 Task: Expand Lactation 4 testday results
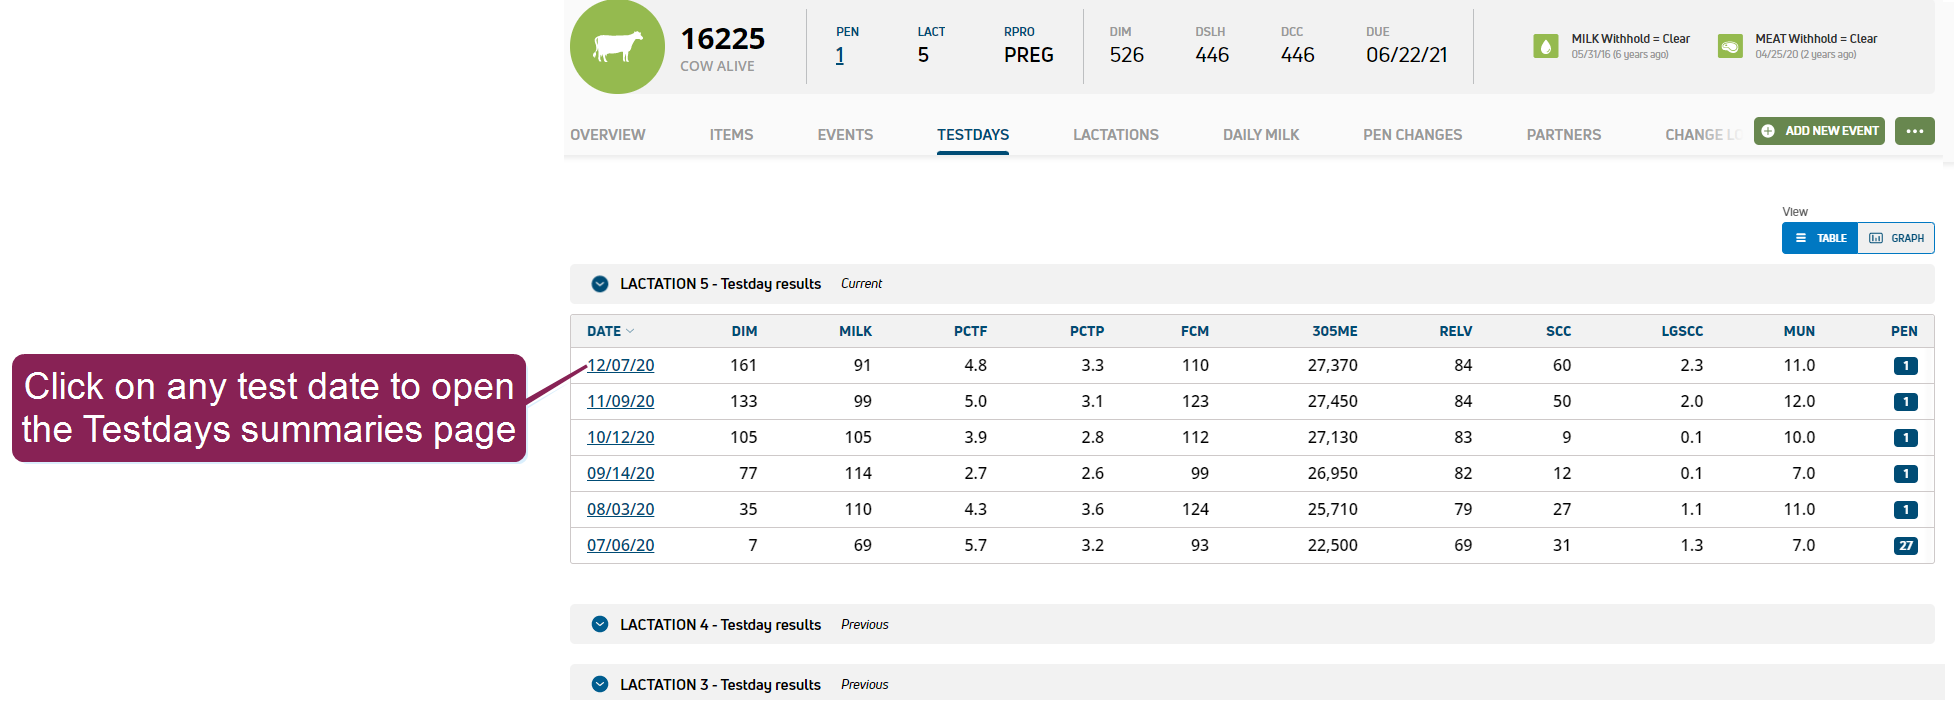coord(600,625)
